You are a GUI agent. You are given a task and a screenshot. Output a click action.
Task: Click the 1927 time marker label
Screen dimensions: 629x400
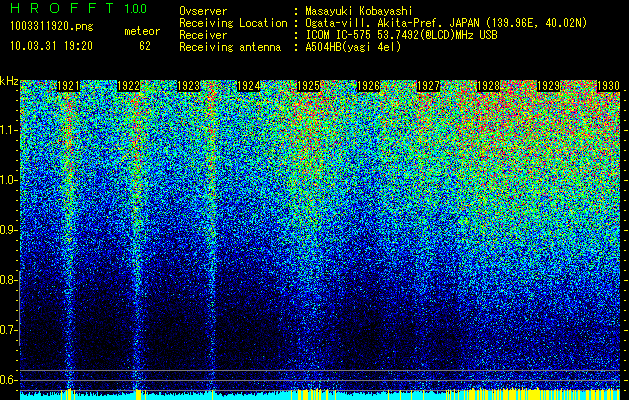pos(429,86)
